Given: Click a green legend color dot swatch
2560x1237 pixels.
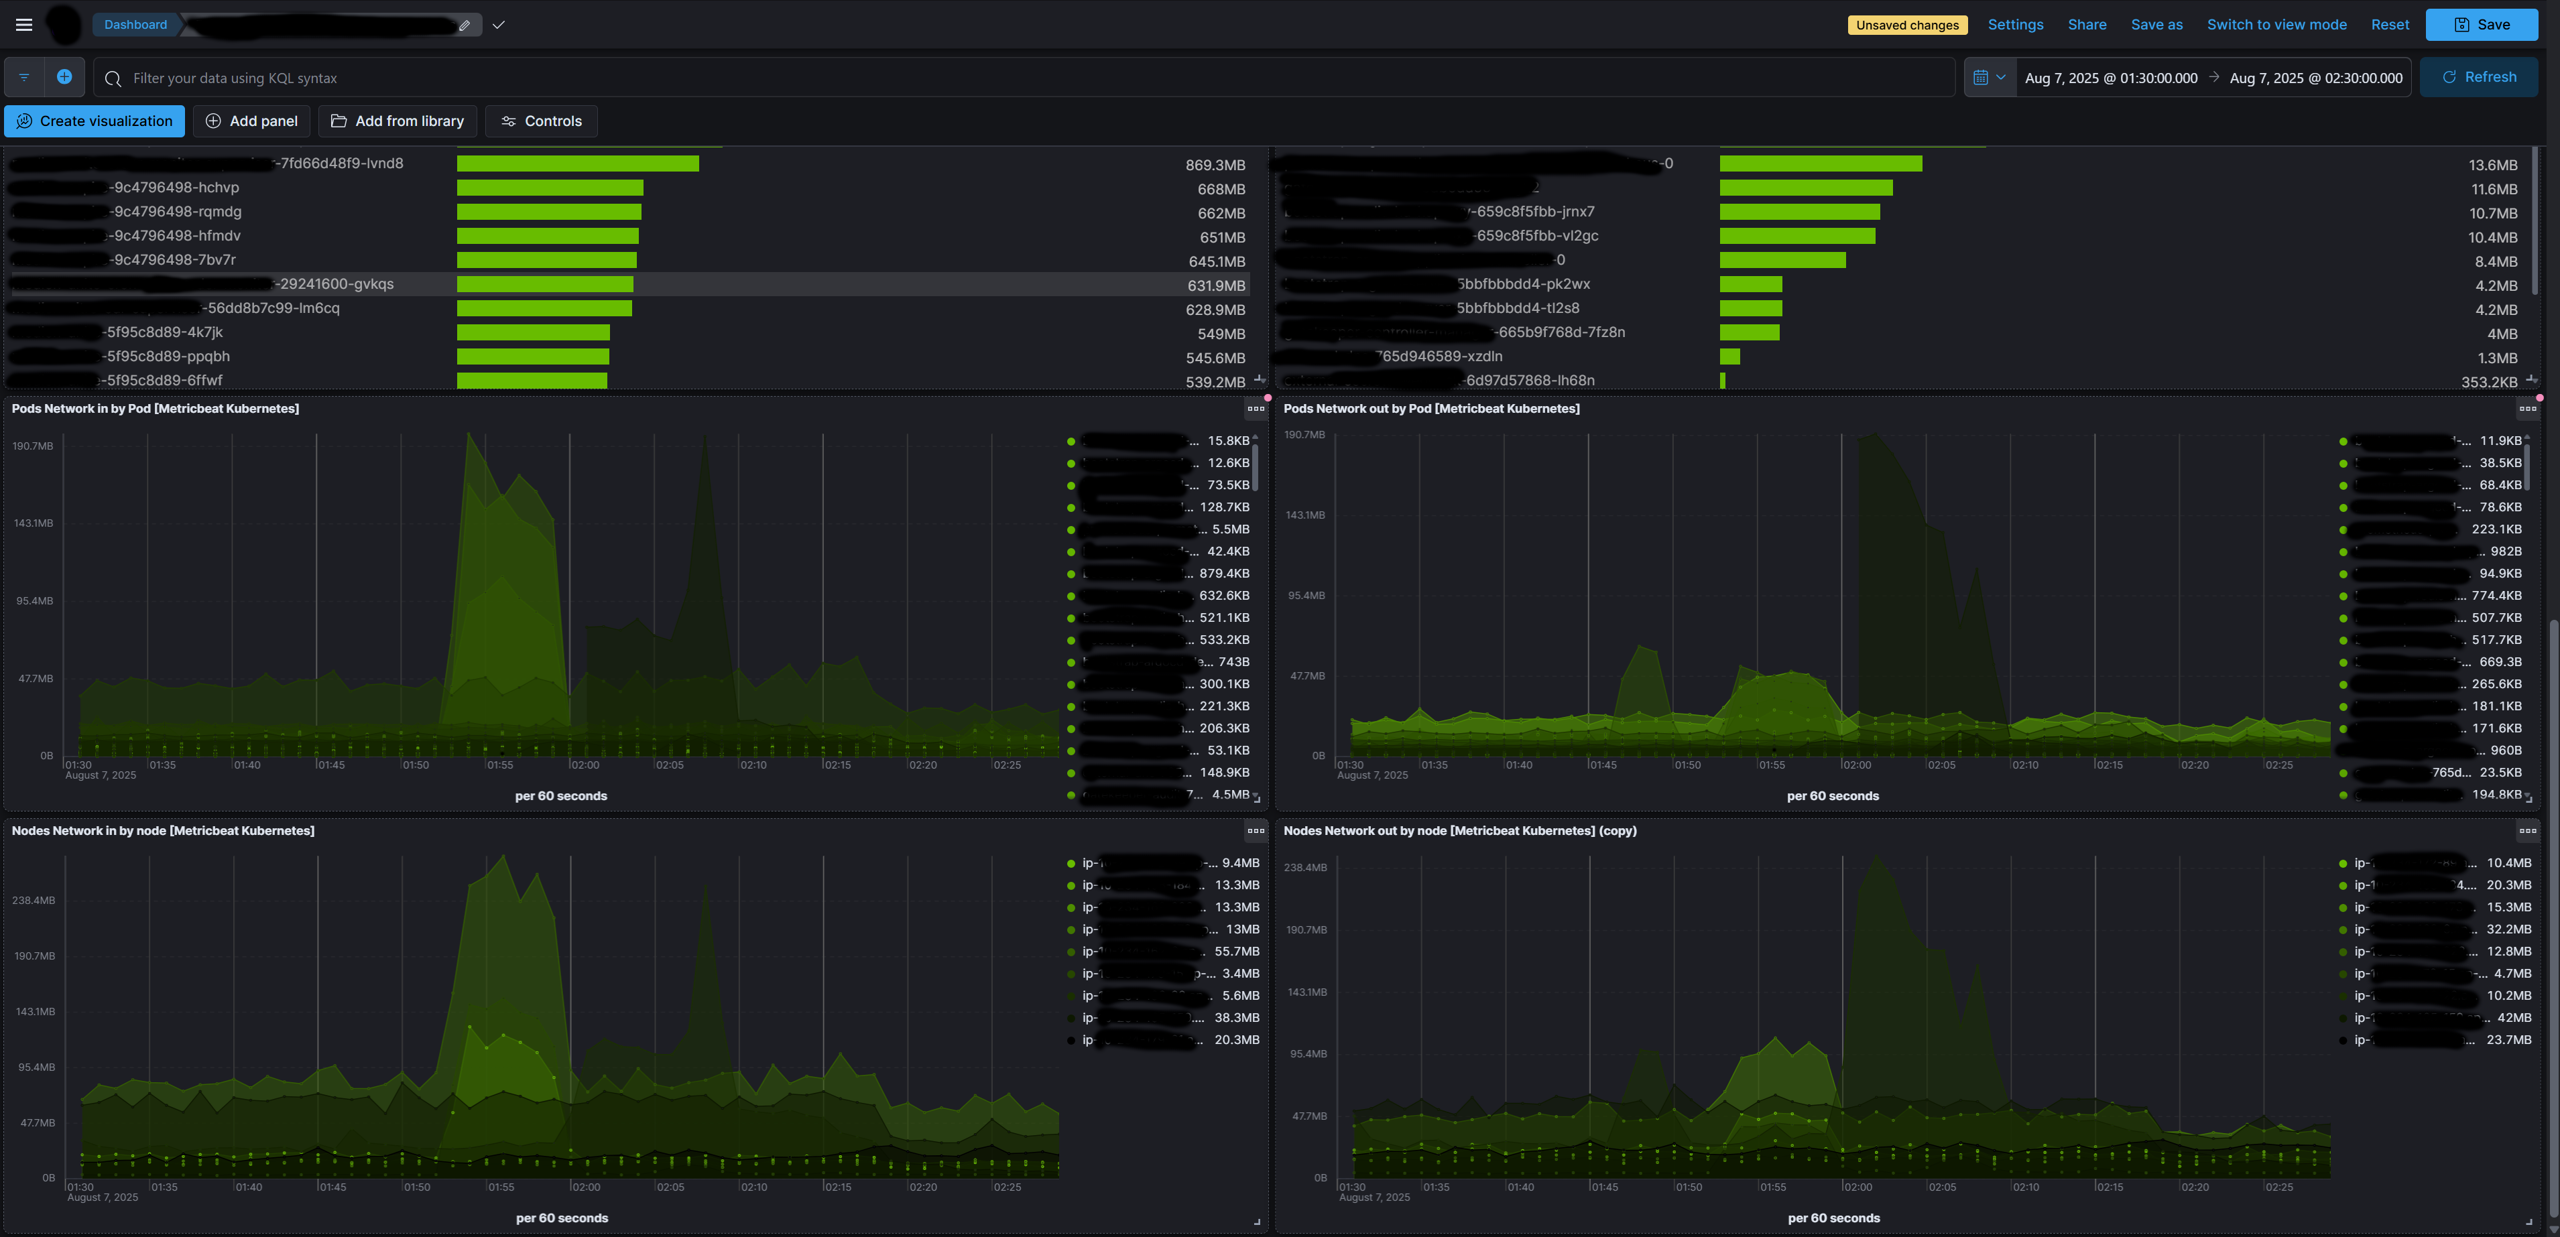Looking at the screenshot, I should [1072, 440].
